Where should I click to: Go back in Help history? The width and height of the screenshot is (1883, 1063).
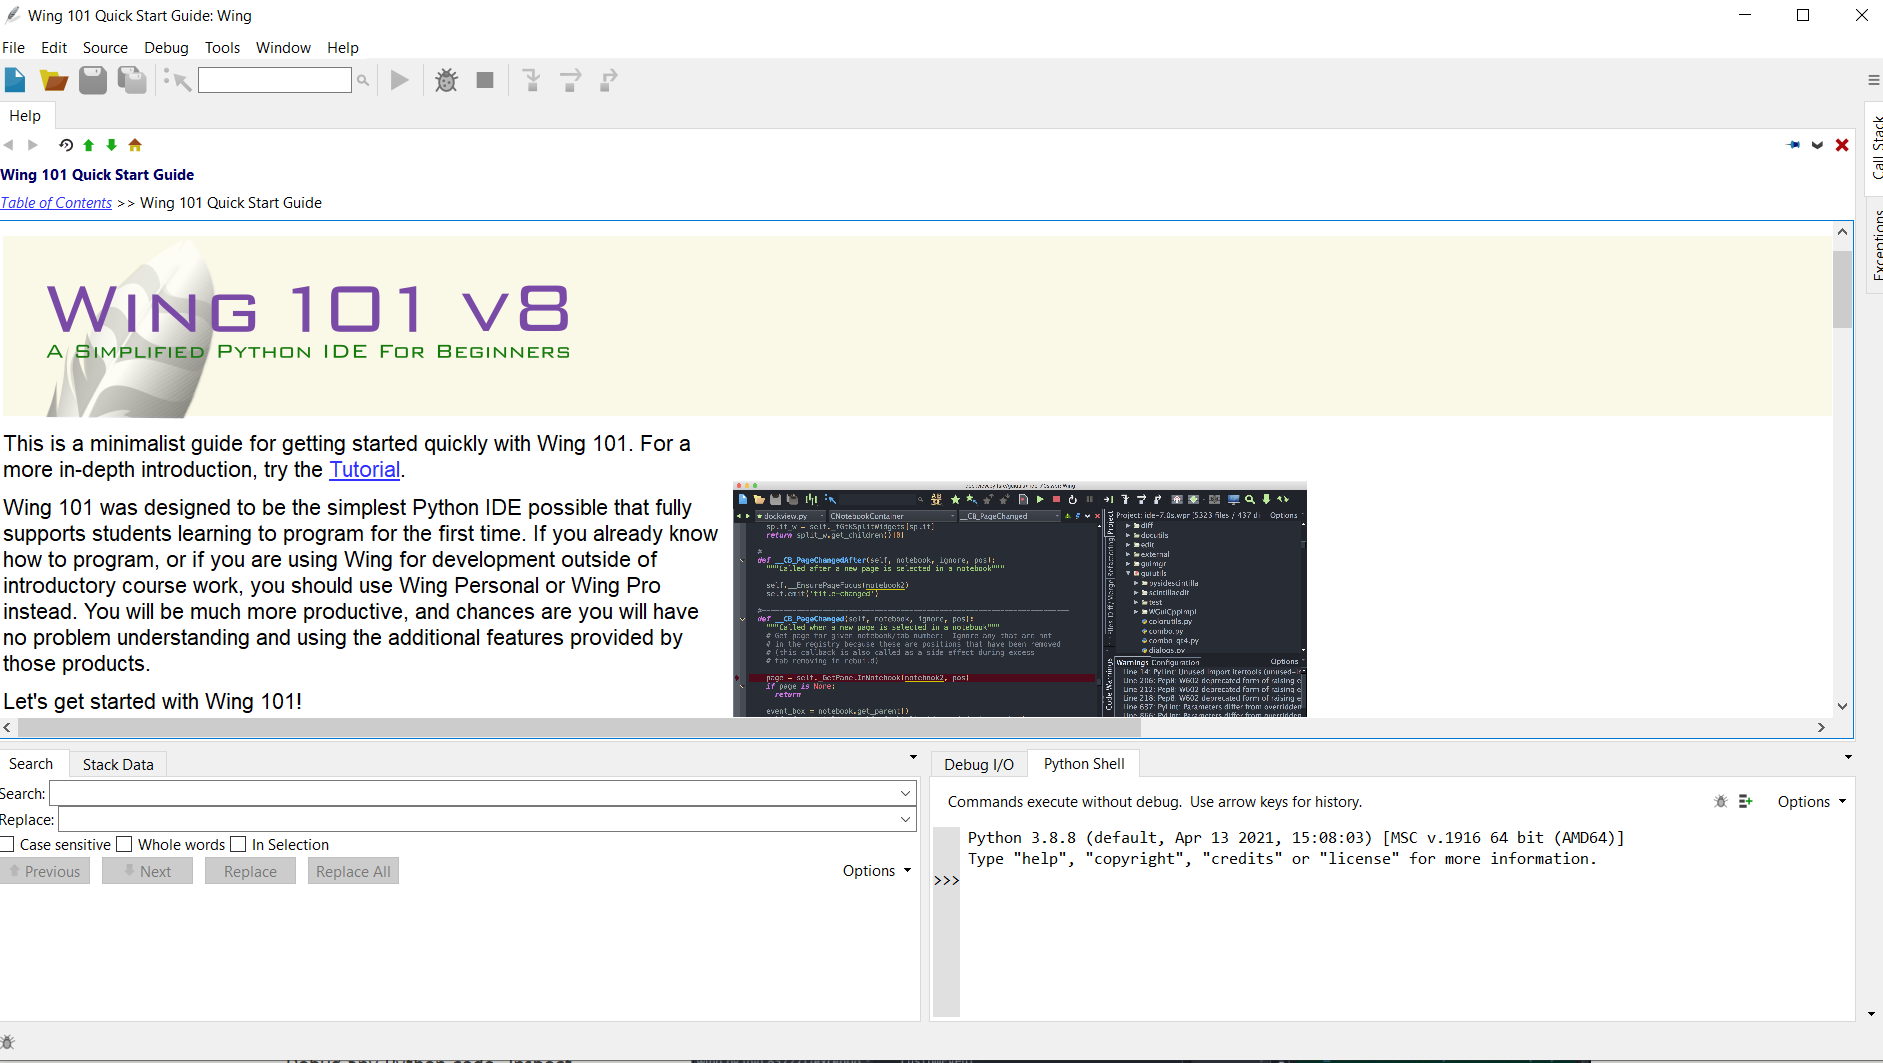coord(9,145)
